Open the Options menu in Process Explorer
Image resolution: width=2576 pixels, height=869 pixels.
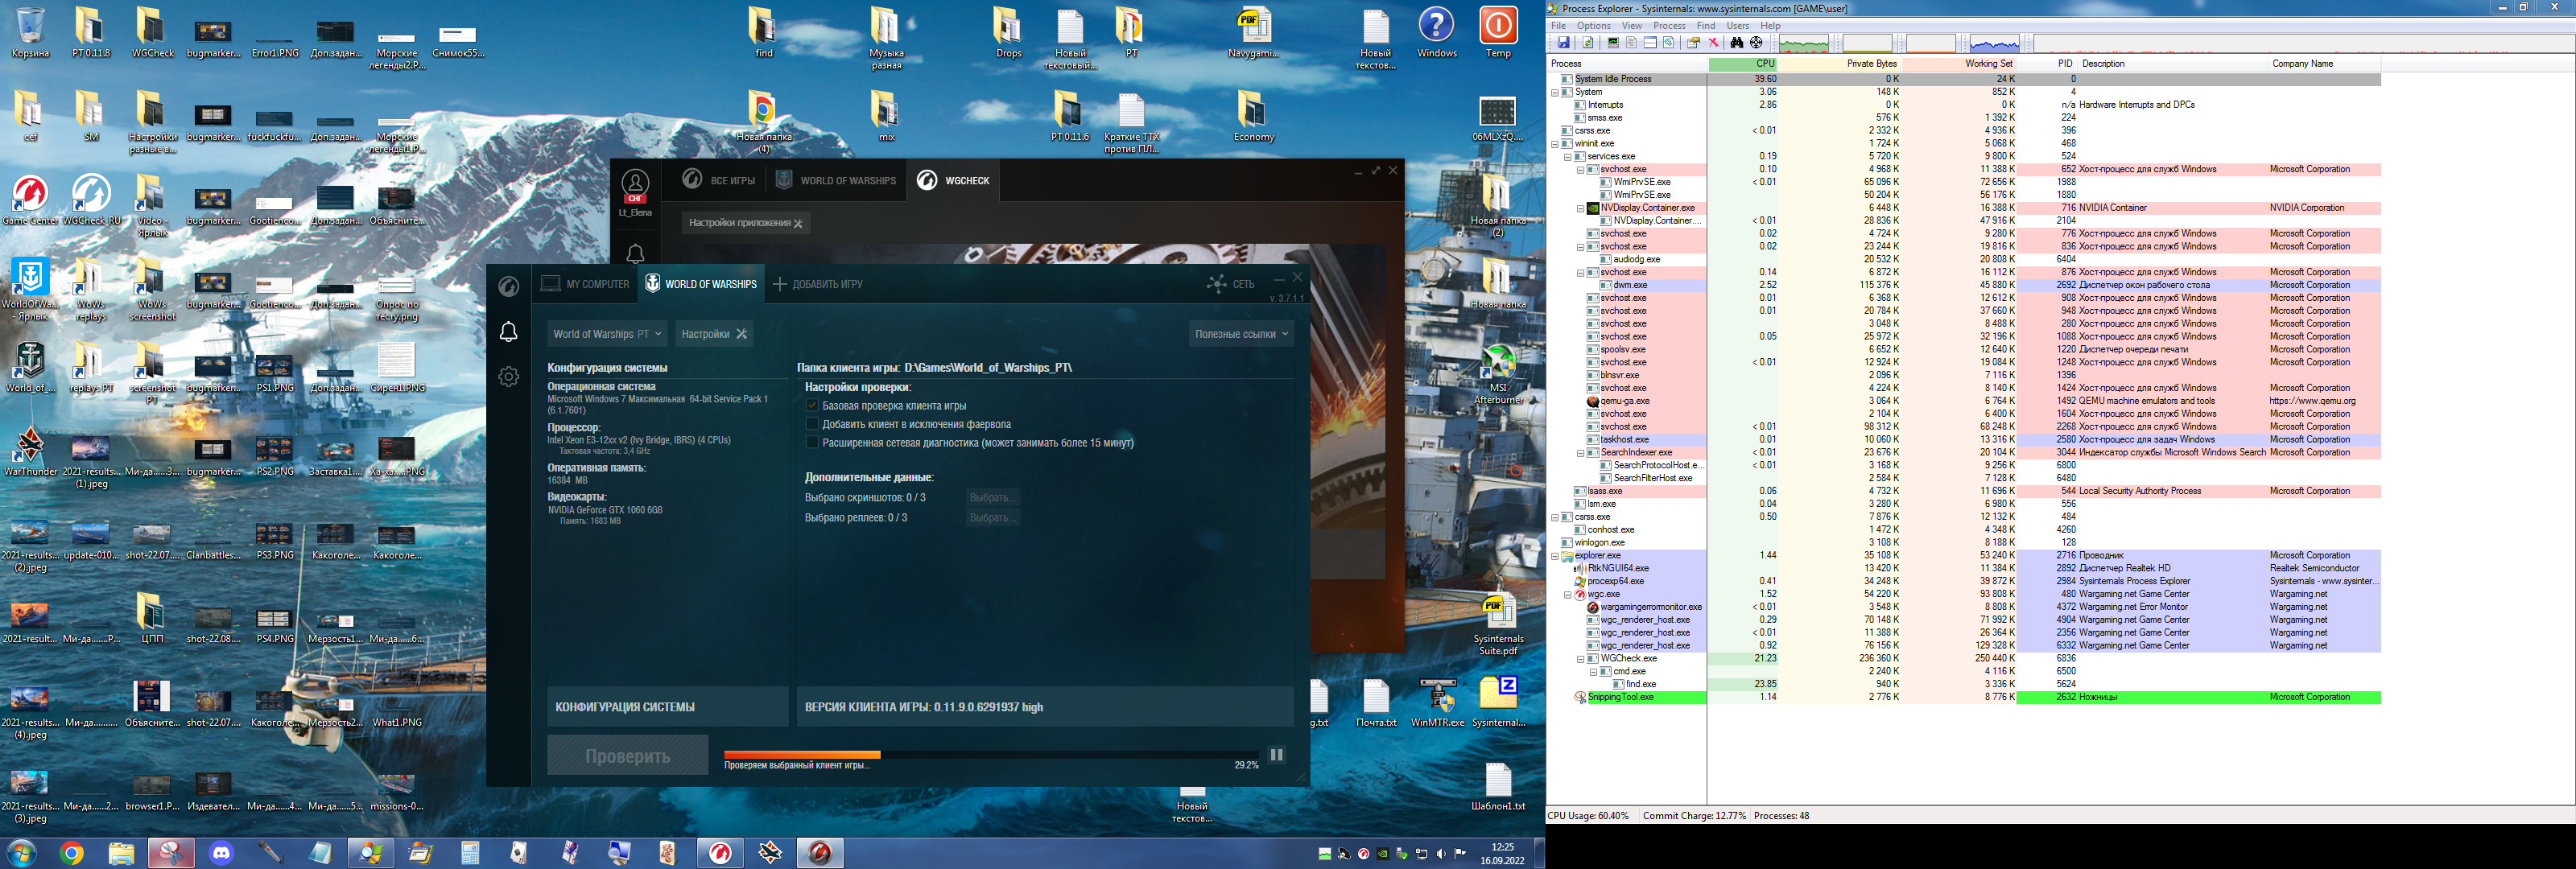click(1593, 26)
